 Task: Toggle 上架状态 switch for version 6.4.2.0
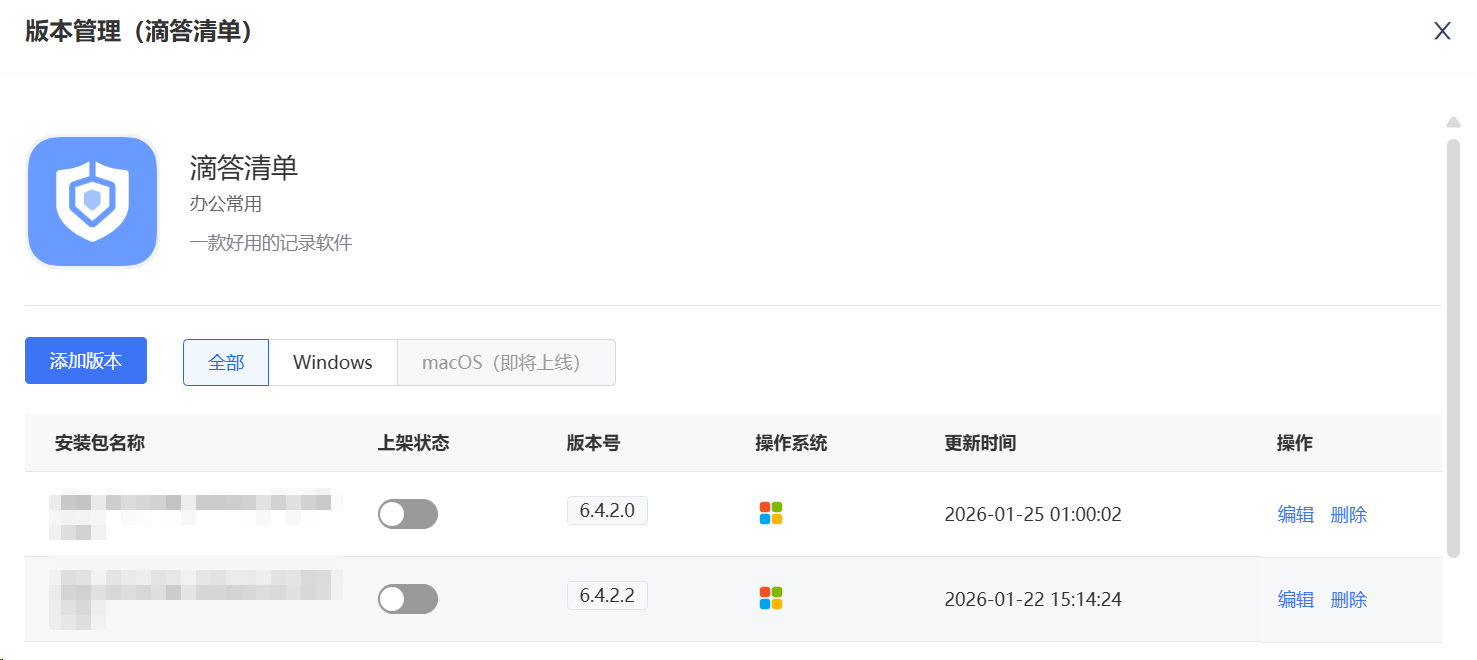point(408,514)
